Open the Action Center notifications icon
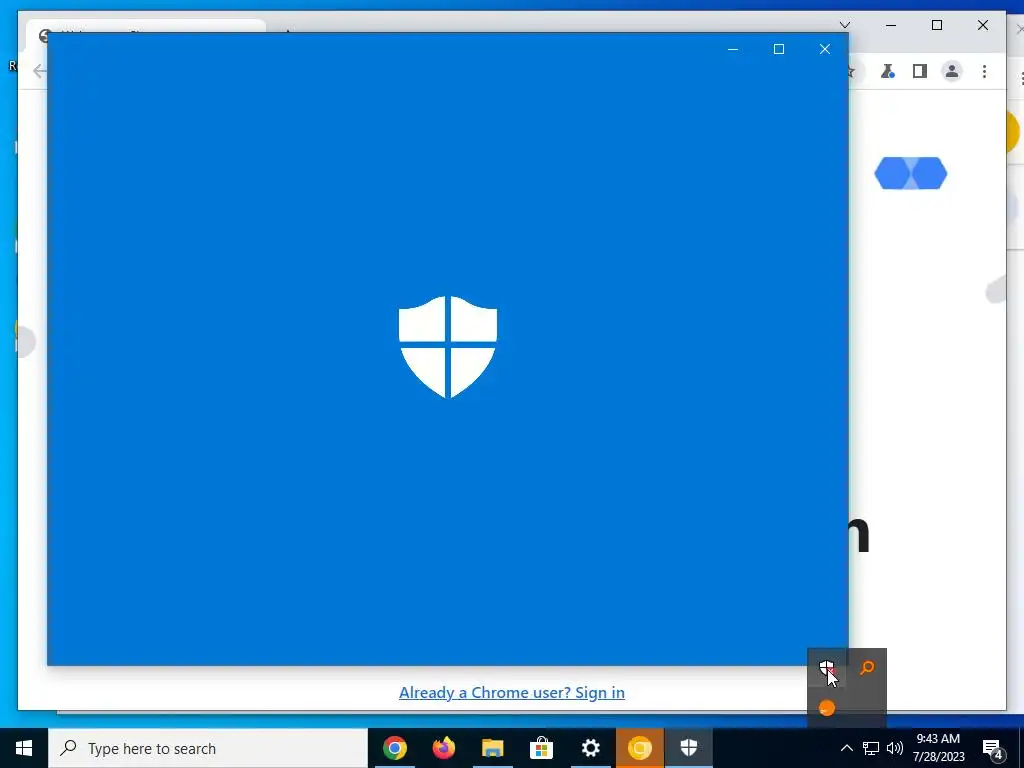Image resolution: width=1024 pixels, height=768 pixels. pos(993,748)
